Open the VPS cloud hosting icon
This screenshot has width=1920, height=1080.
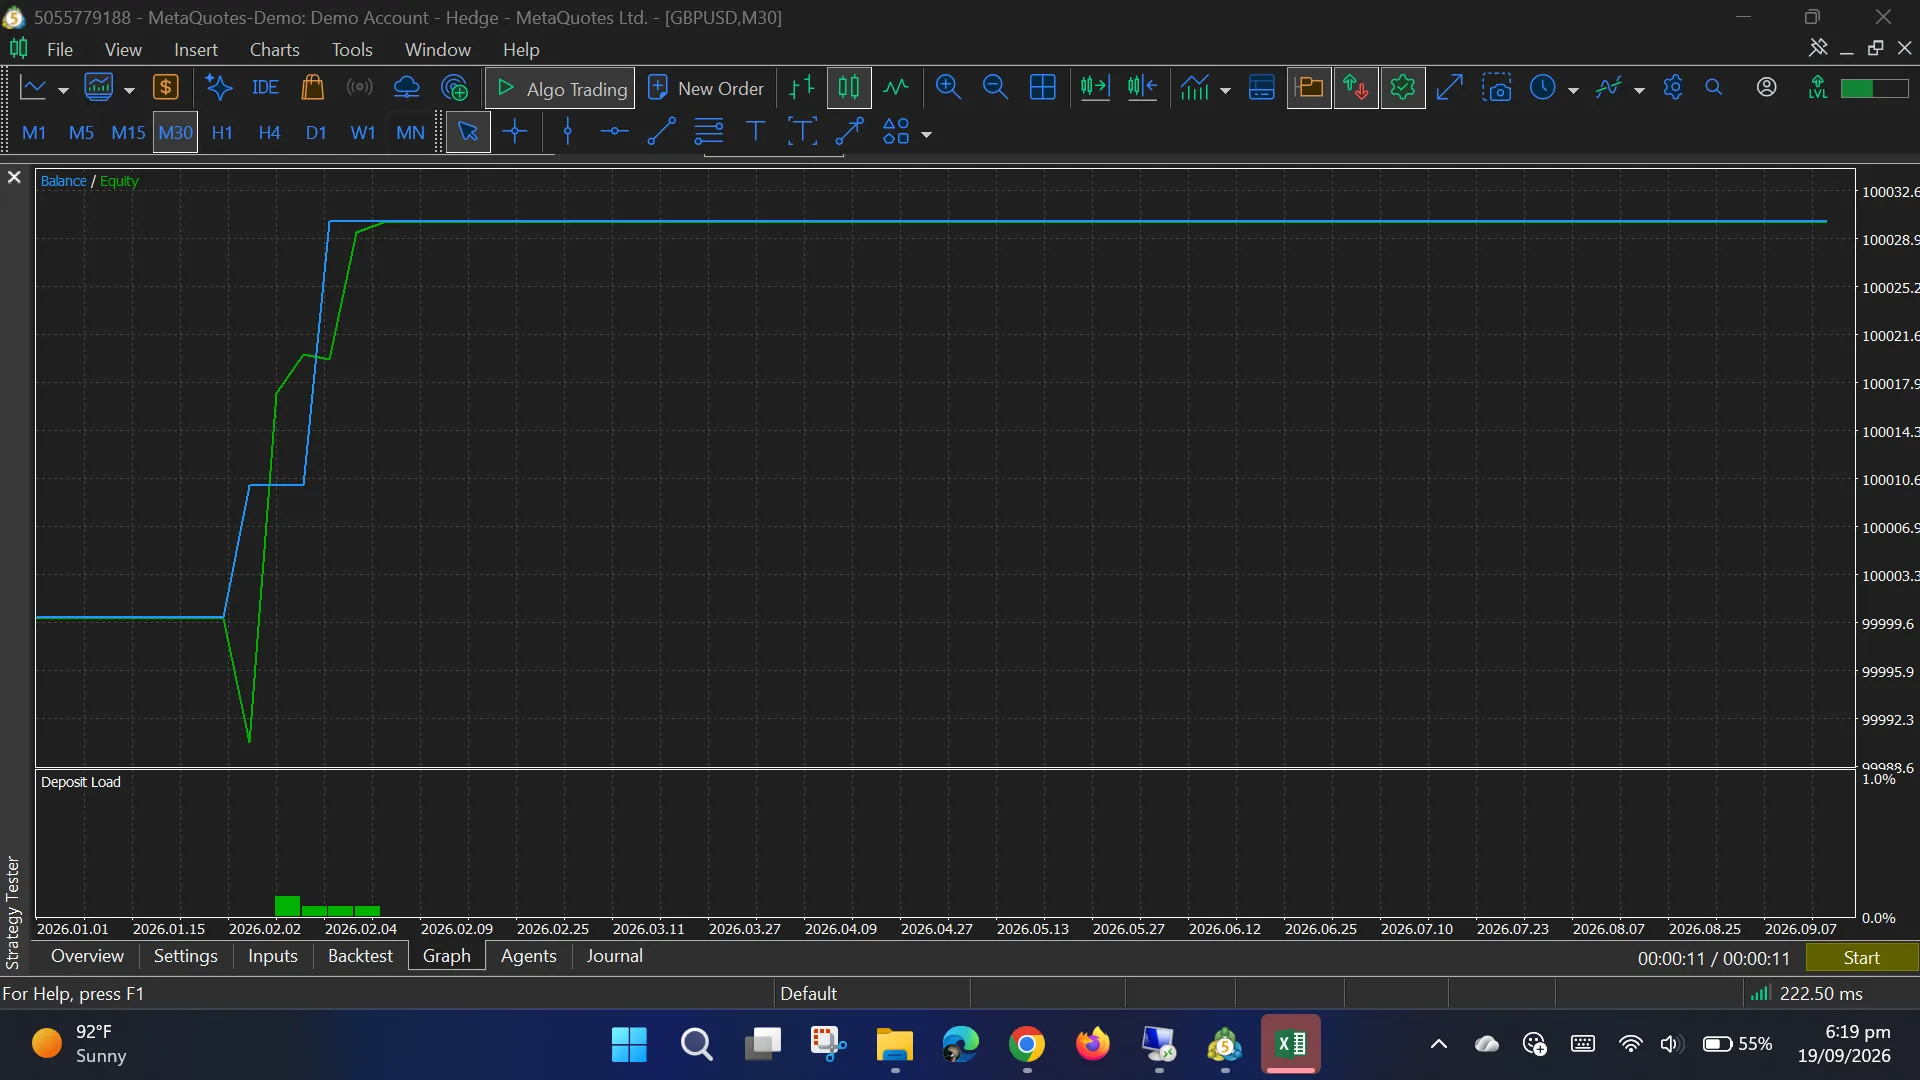406,88
